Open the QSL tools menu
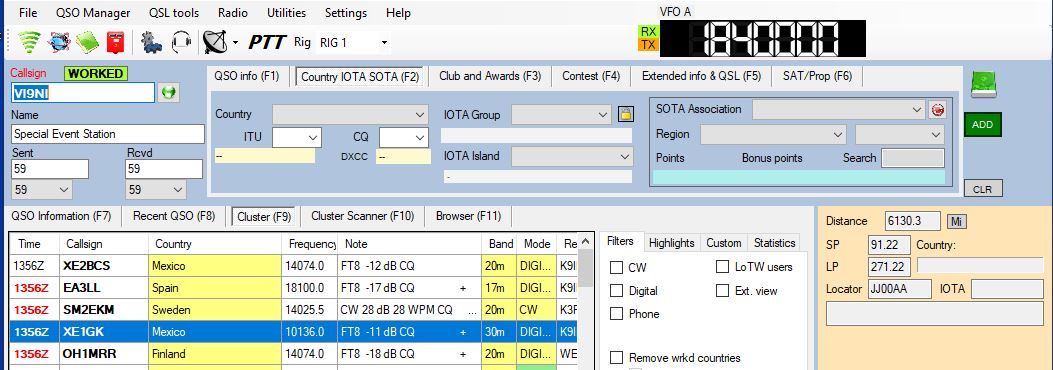 point(175,13)
